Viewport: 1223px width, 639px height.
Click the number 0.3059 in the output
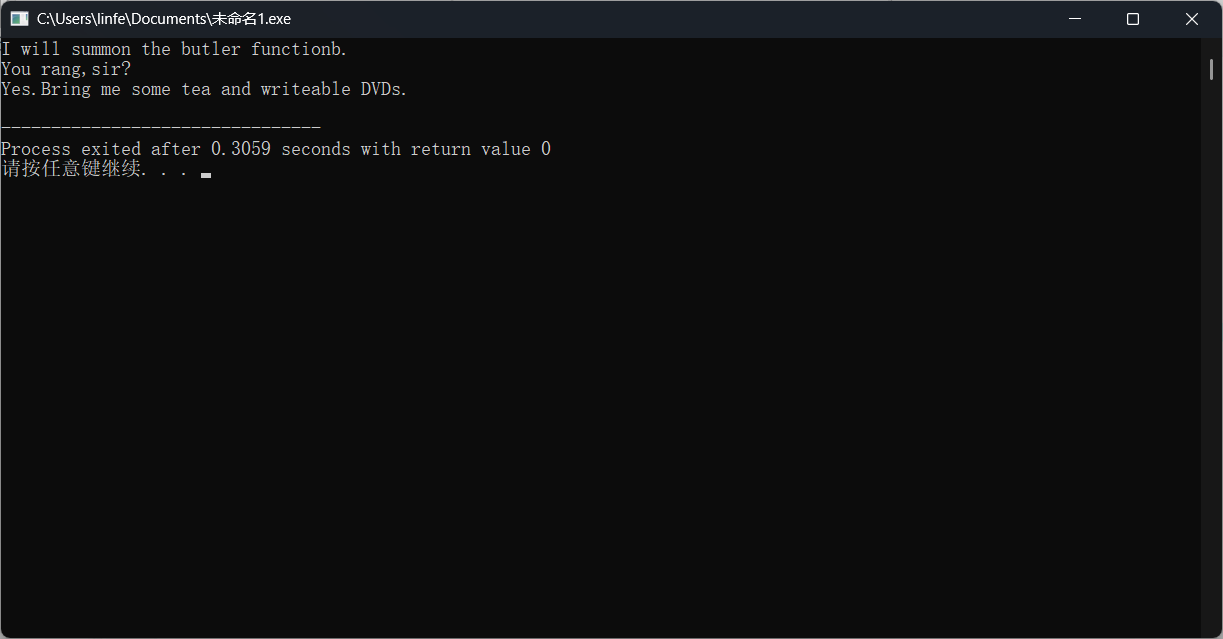241,149
